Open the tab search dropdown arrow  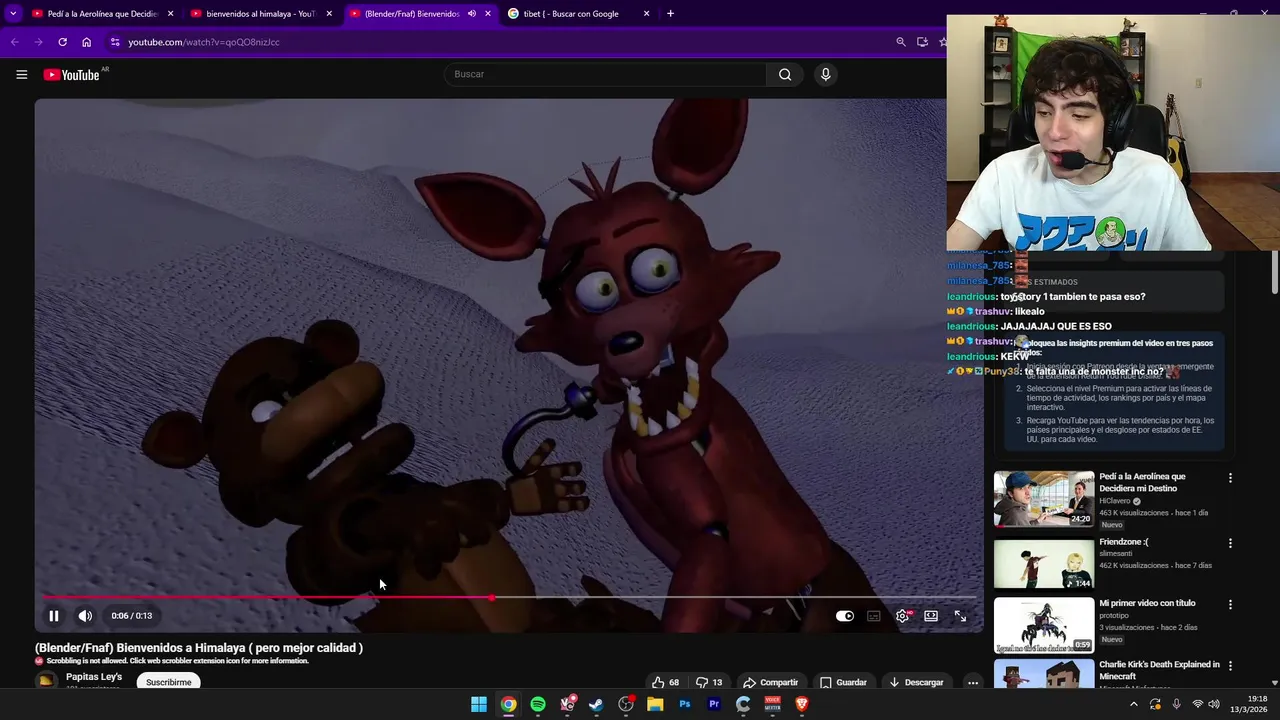(x=13, y=14)
